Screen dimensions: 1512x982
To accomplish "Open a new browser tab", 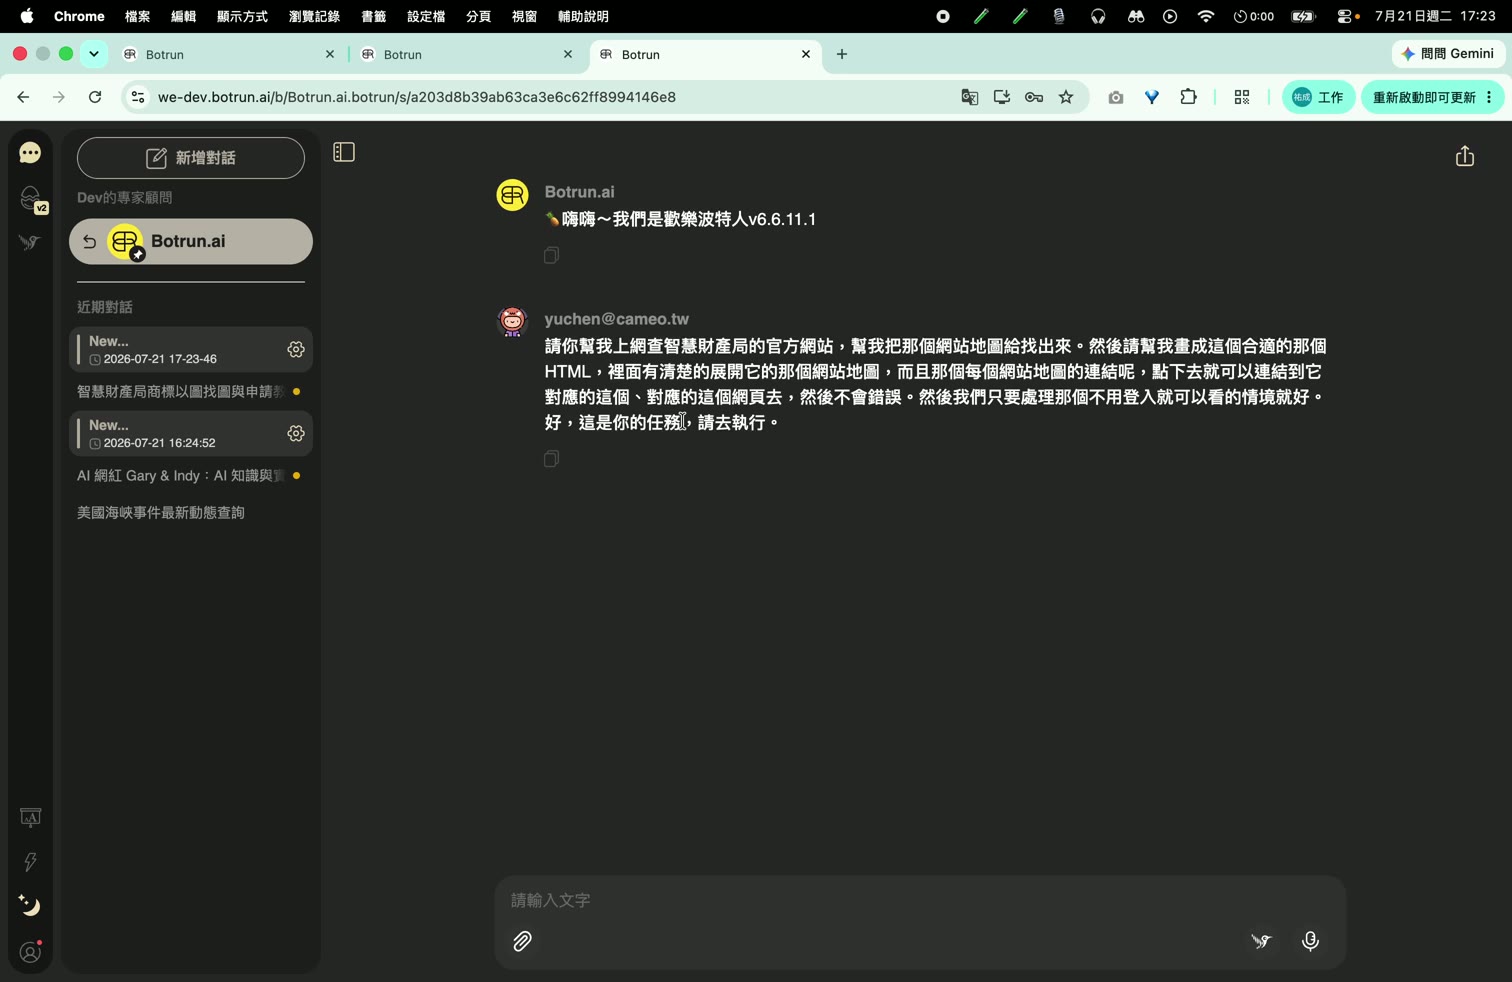I will (842, 54).
